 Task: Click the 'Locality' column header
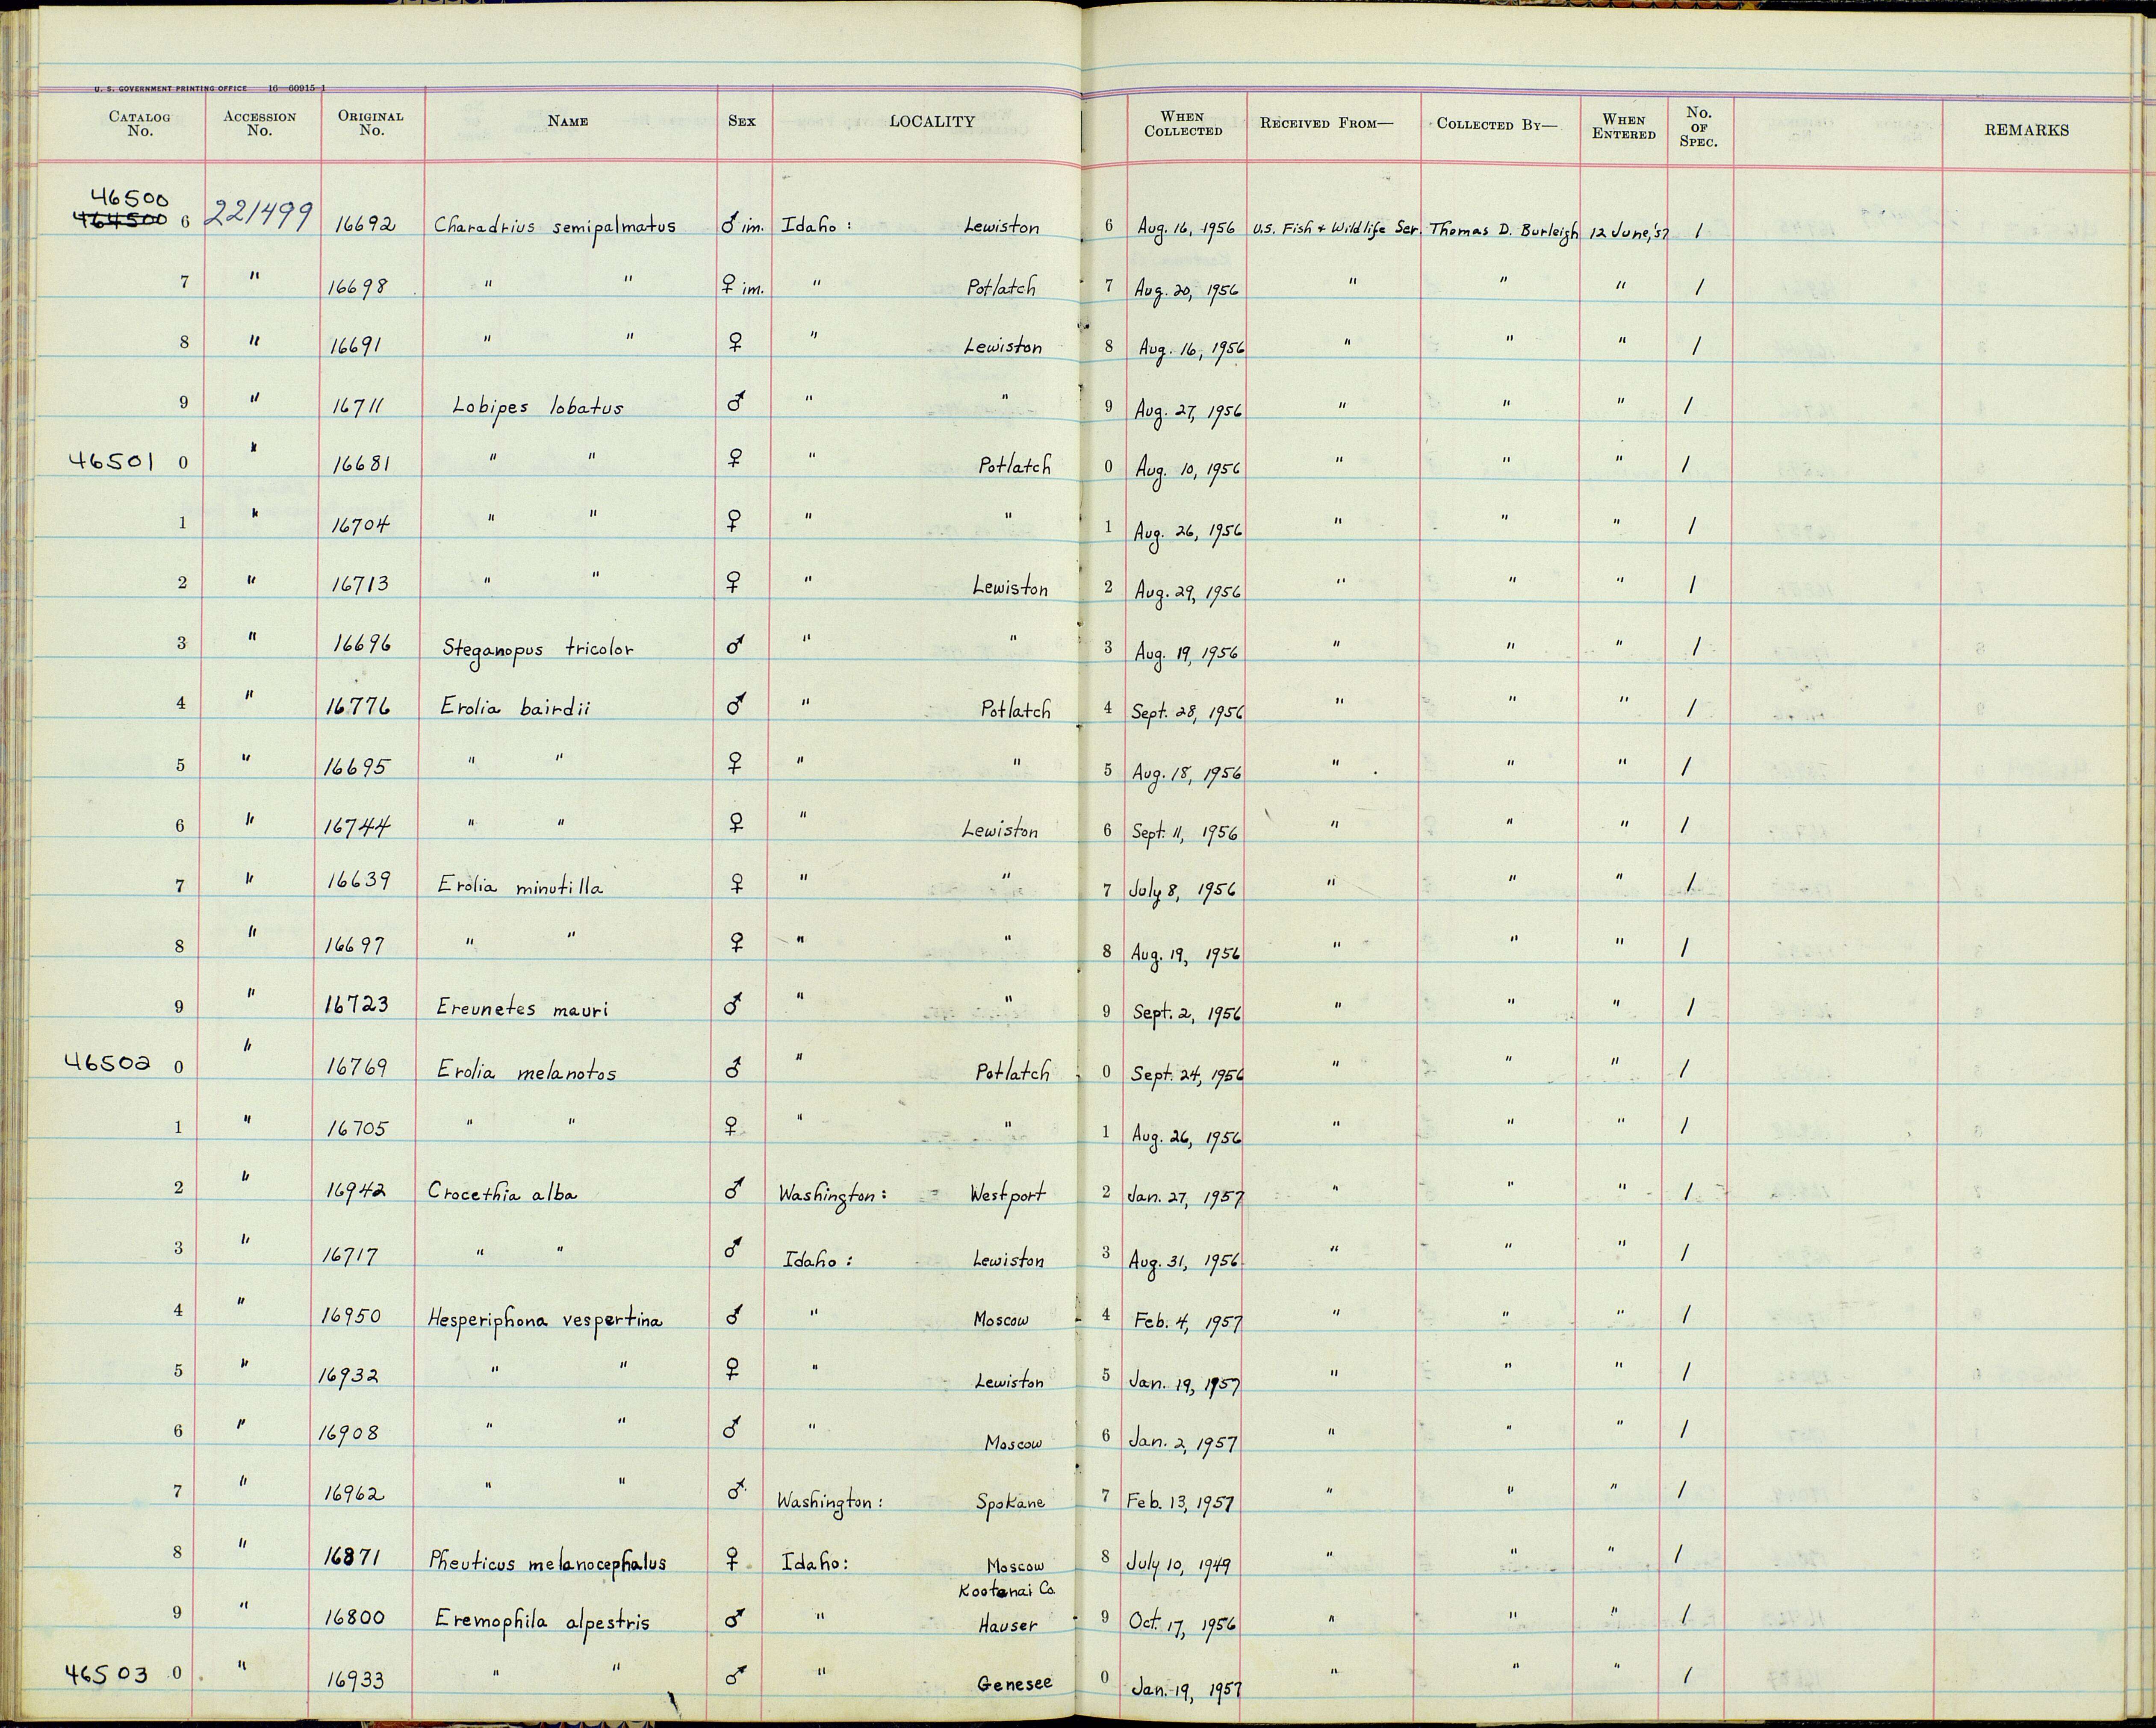coord(932,121)
